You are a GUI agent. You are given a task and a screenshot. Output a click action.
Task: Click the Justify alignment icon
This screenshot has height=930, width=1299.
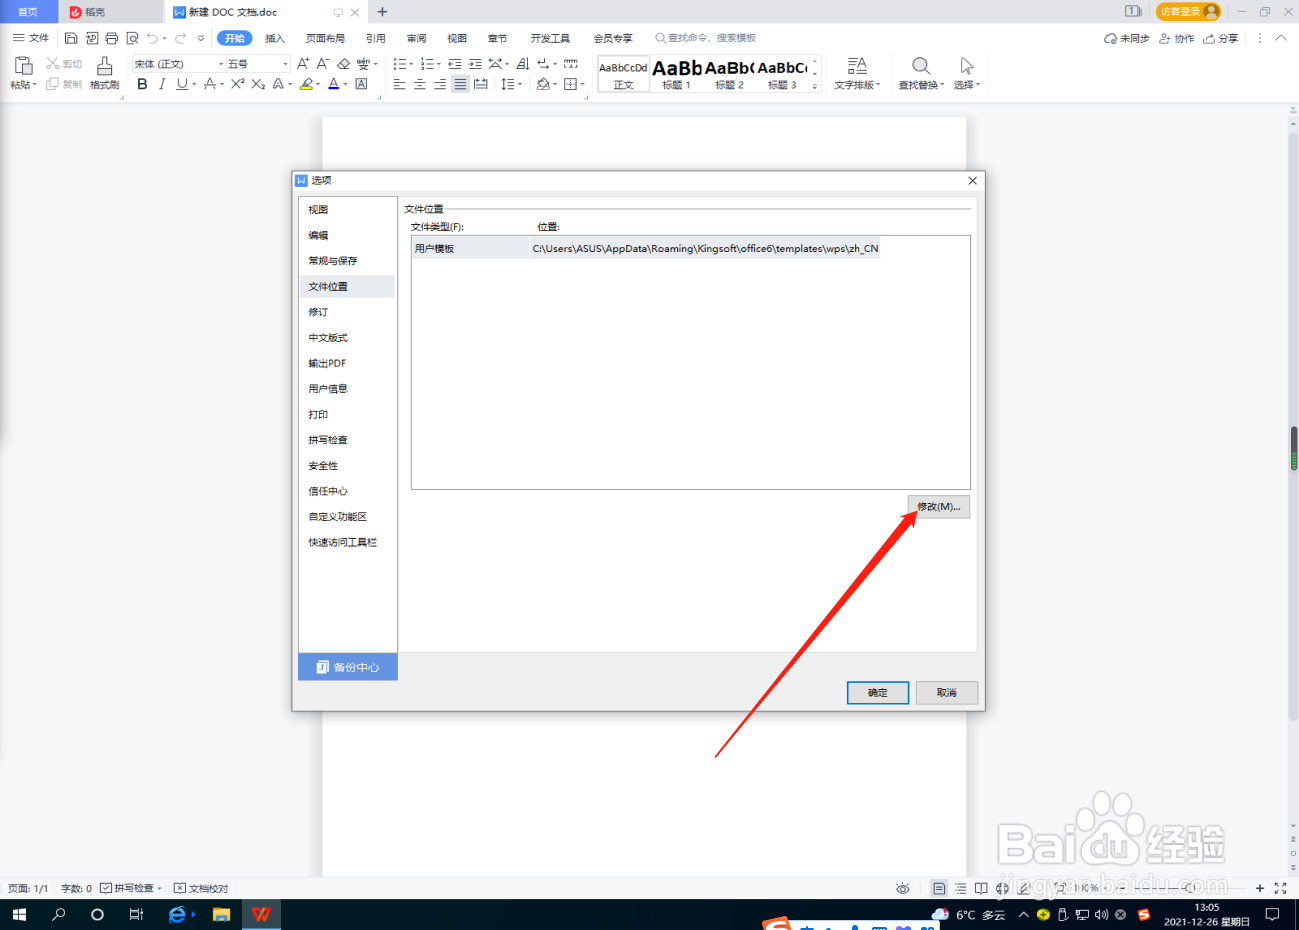tap(460, 84)
